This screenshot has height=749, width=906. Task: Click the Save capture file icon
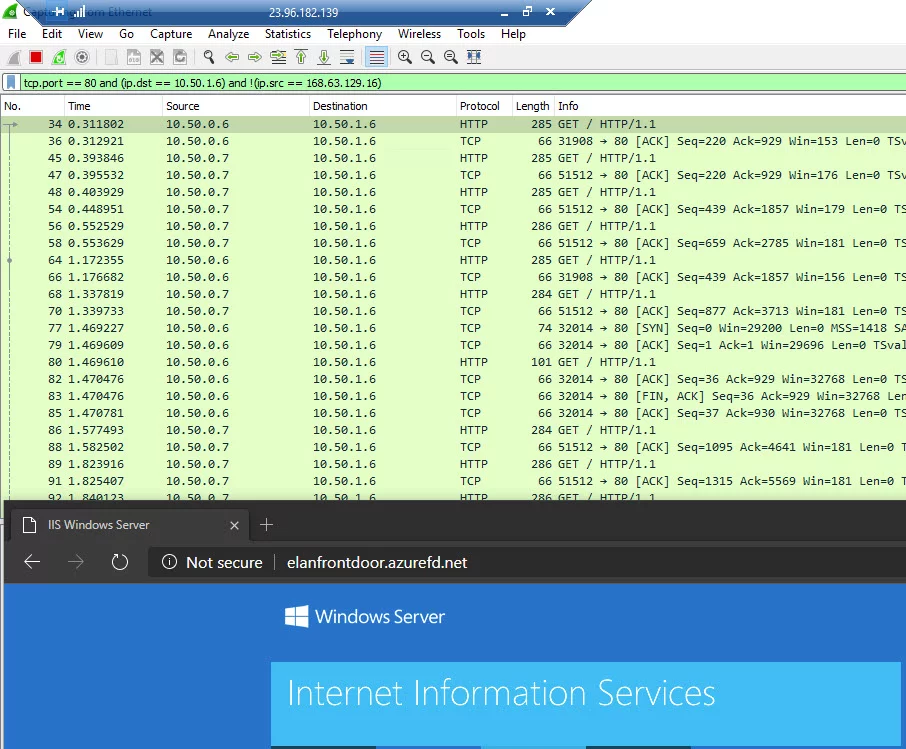tap(134, 57)
